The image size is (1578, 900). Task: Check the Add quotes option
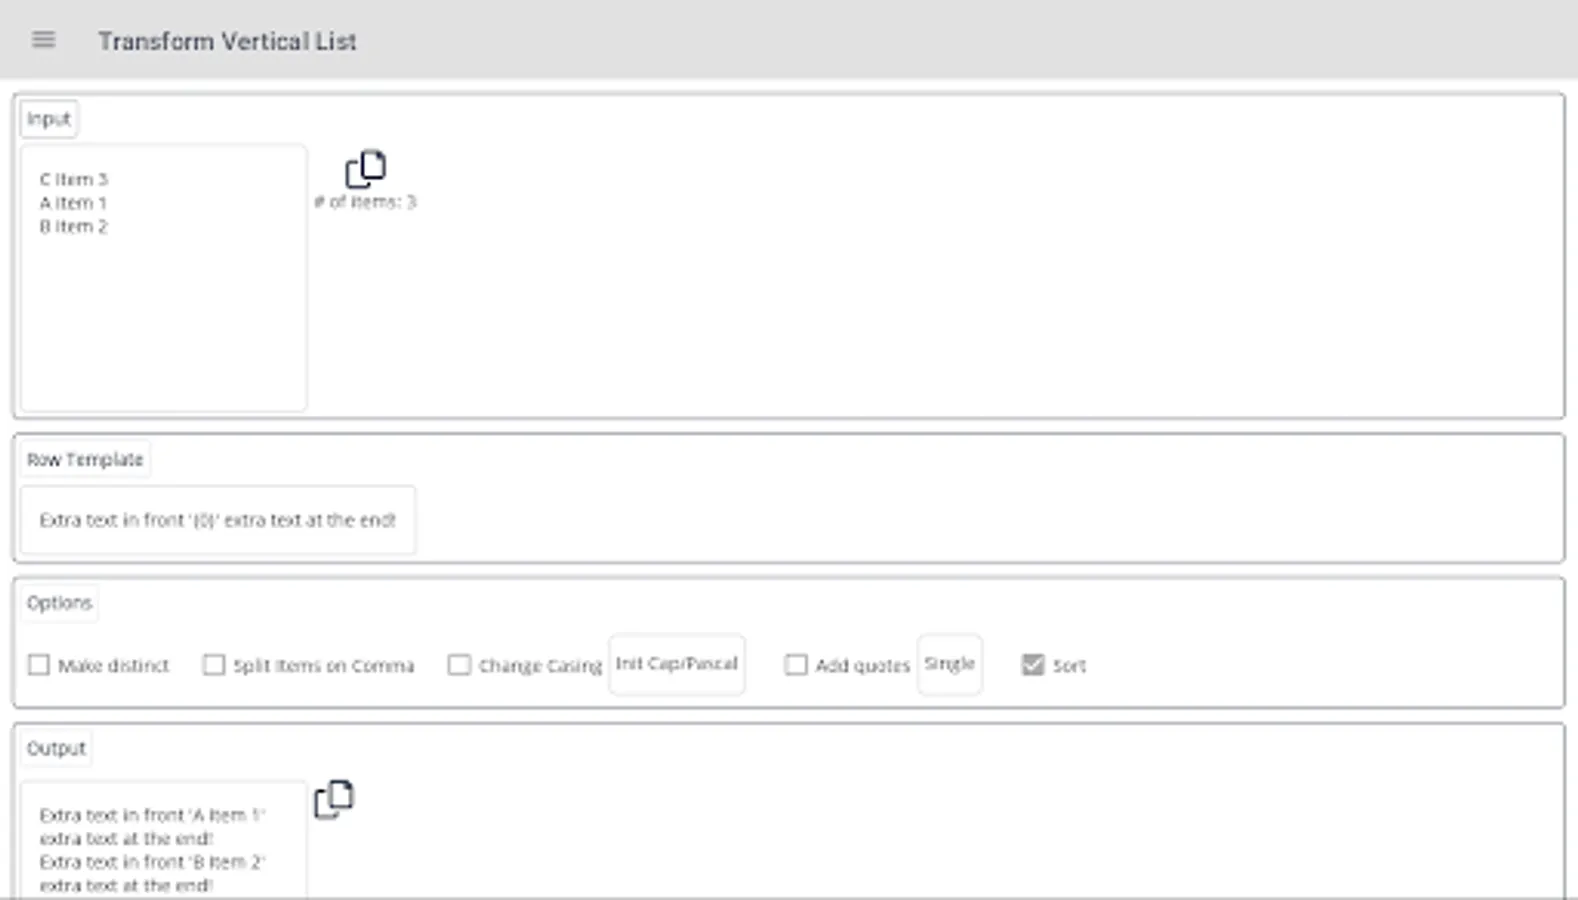click(796, 665)
